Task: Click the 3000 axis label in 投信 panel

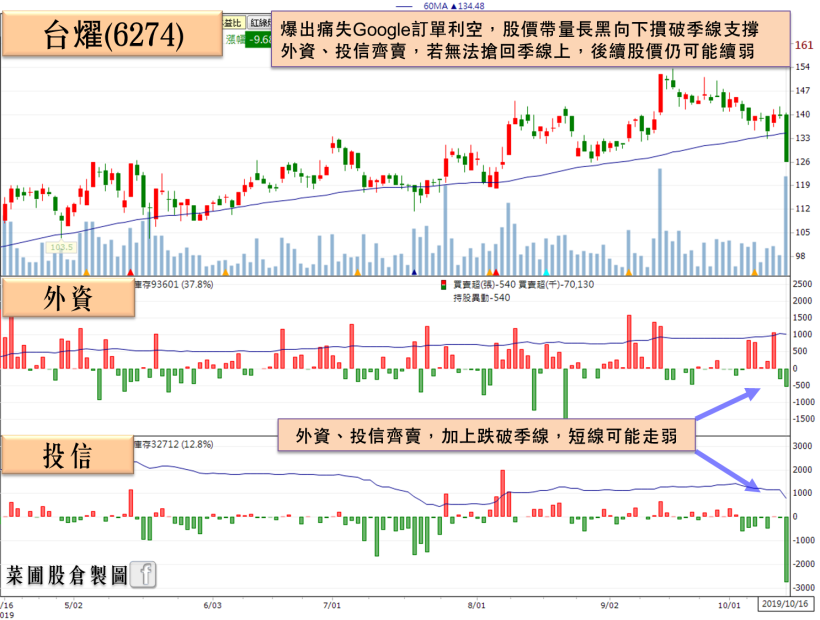Action: coord(802,446)
